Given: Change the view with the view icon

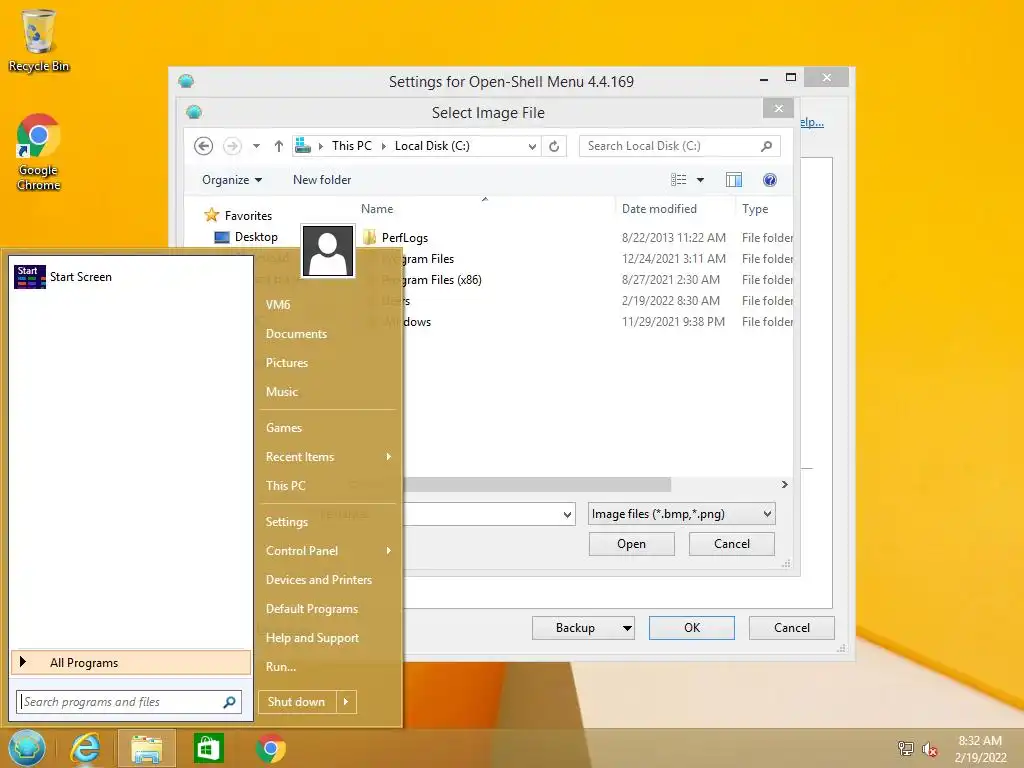Looking at the screenshot, I should tap(679, 180).
